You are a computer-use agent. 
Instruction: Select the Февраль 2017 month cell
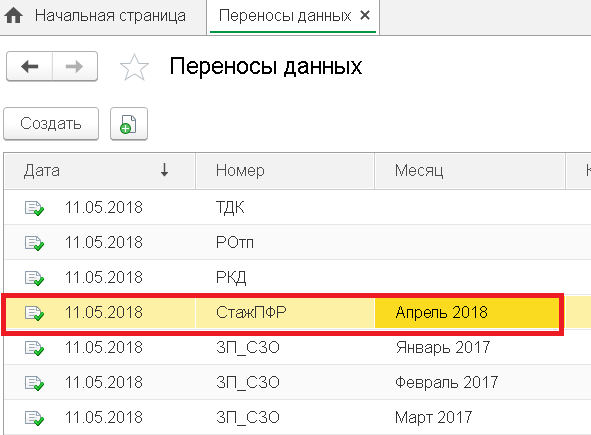pos(470,383)
